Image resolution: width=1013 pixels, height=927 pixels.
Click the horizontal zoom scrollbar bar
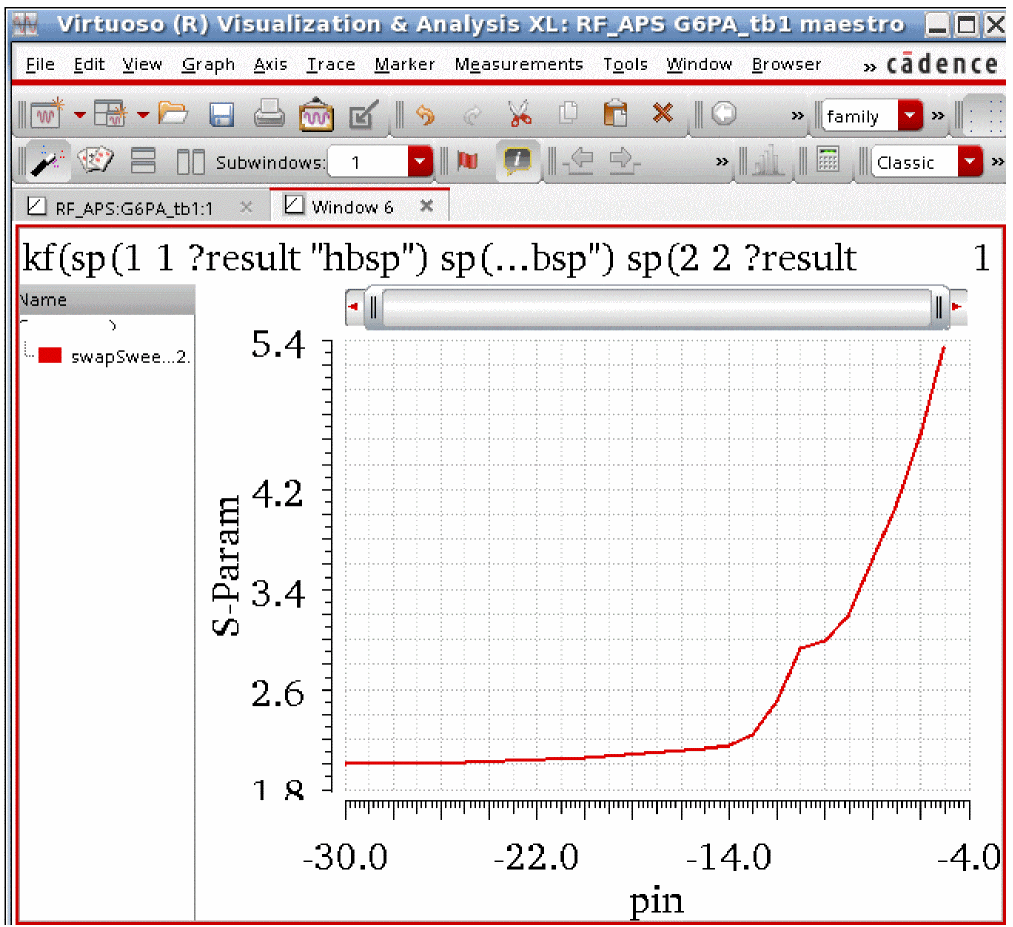point(656,307)
